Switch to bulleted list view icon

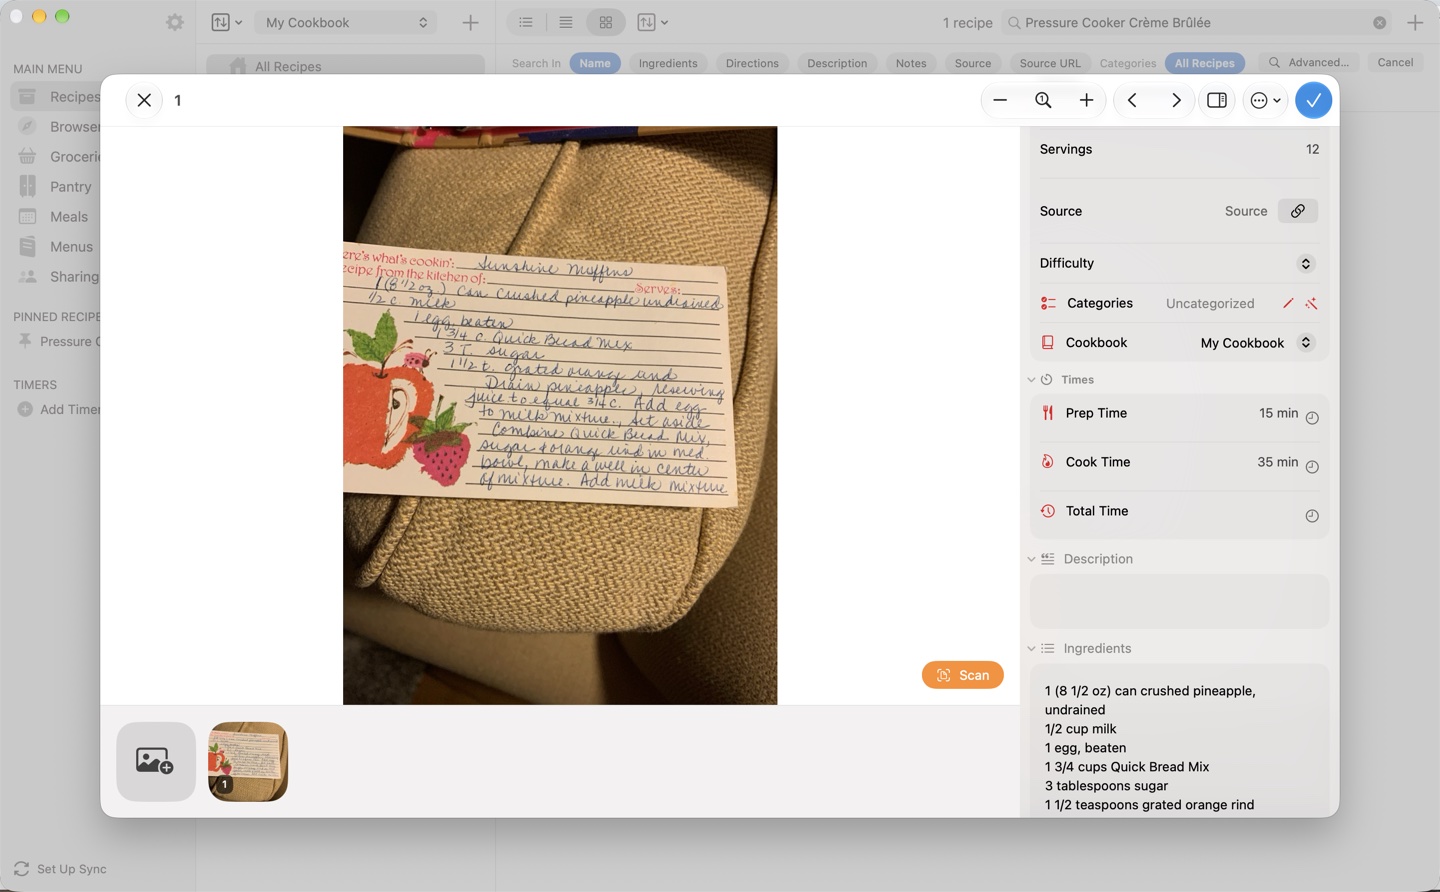click(526, 22)
